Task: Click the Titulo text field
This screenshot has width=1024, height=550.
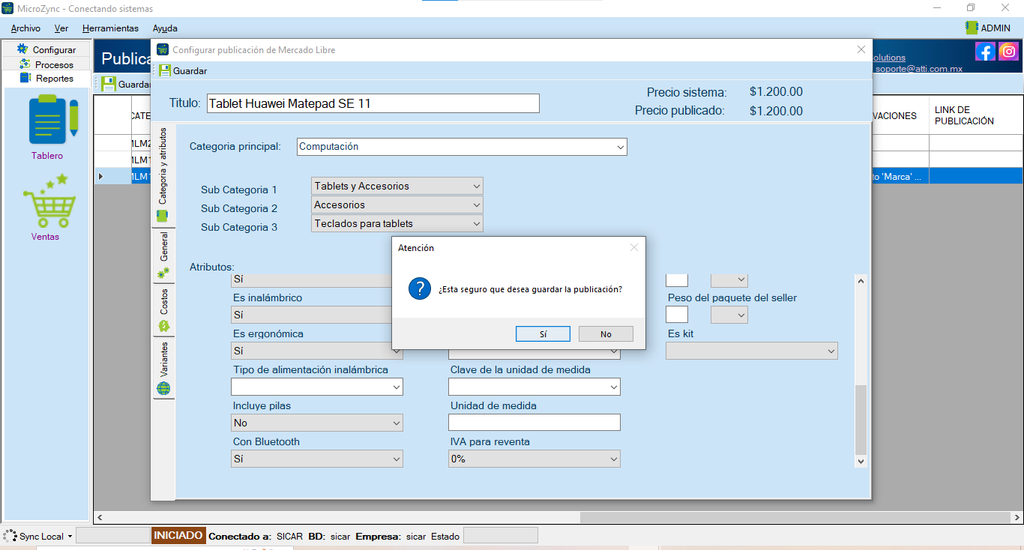Action: point(373,103)
